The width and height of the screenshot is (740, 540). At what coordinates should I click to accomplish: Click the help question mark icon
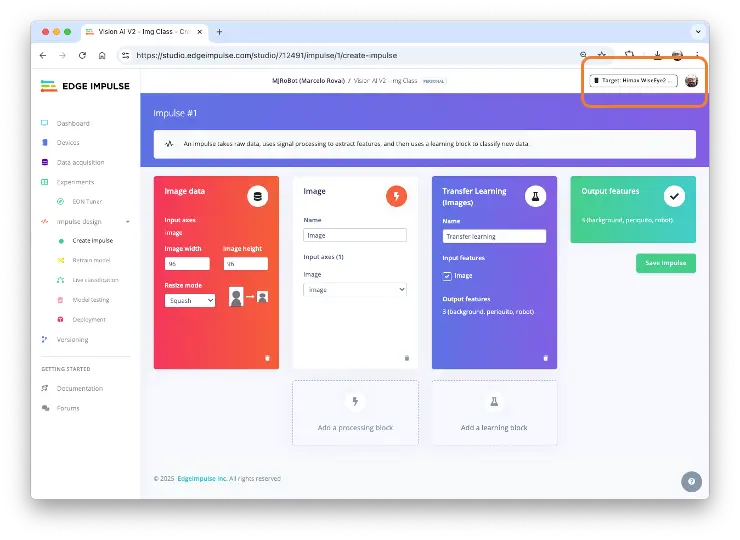691,481
